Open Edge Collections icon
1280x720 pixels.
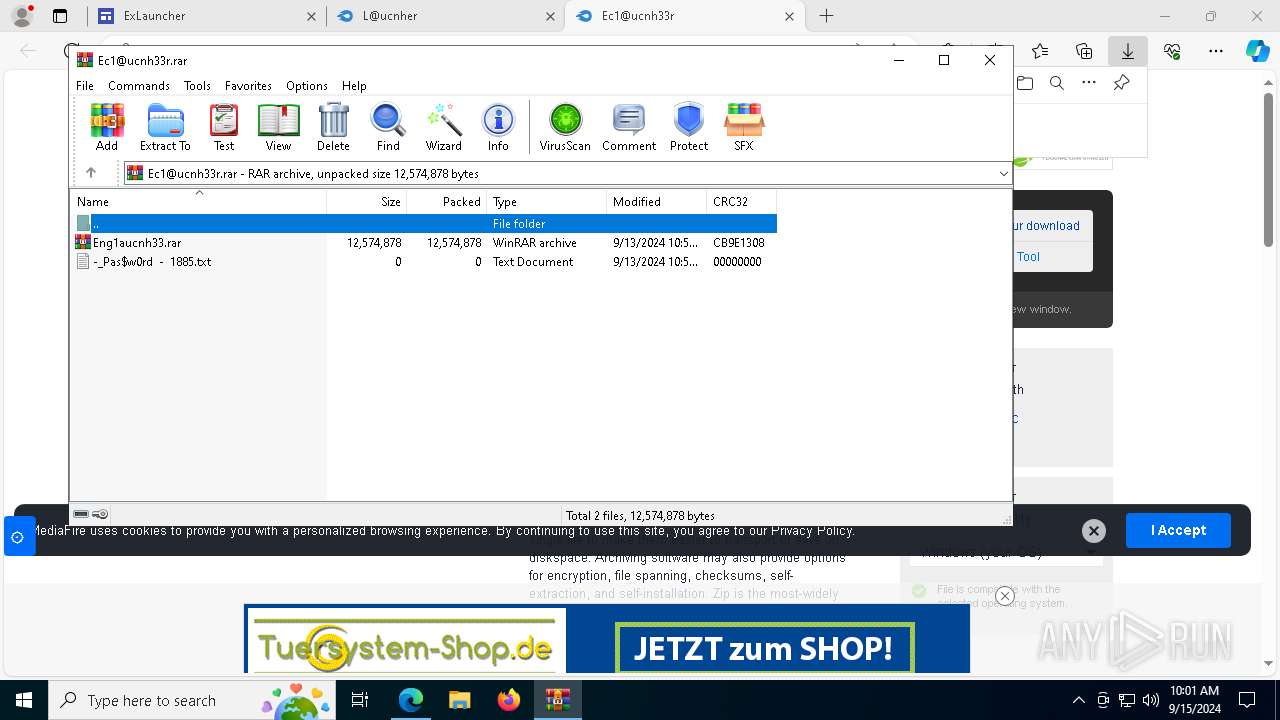(1084, 51)
